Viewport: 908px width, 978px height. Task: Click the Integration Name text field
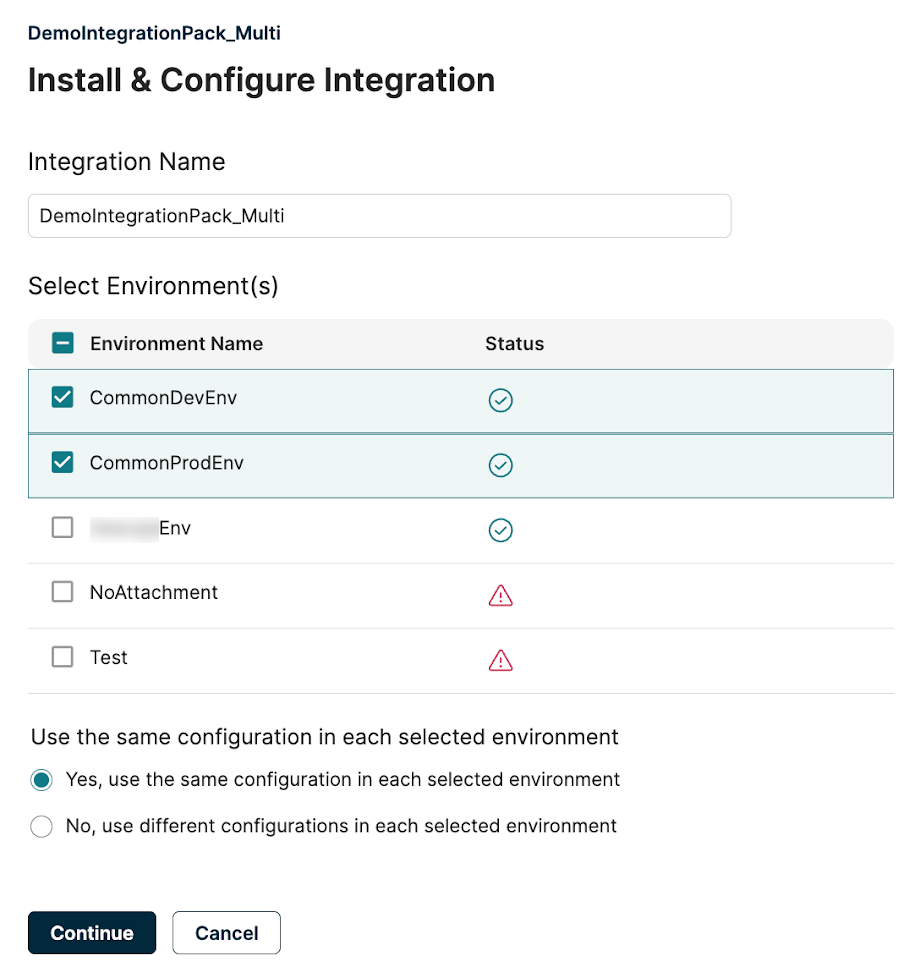[379, 216]
